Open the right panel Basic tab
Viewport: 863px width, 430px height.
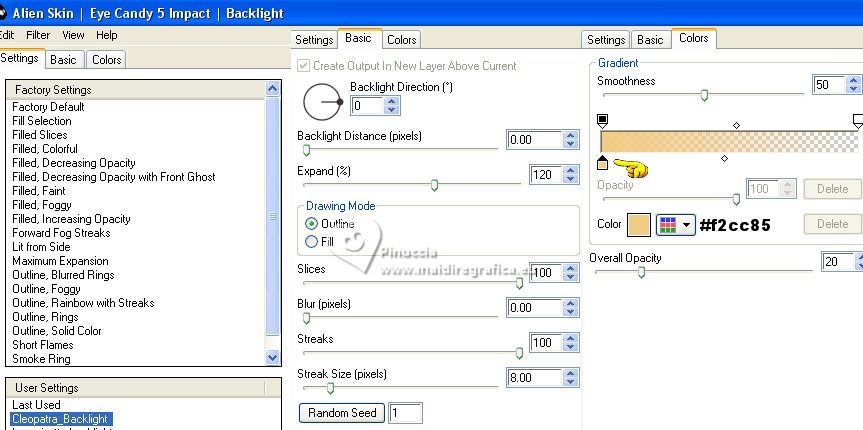650,40
